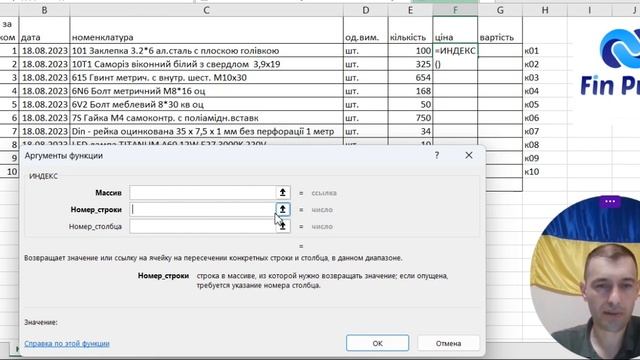This screenshot has height=360, width=640.
Task: Click header cell вартість
Action: pos(500,30)
